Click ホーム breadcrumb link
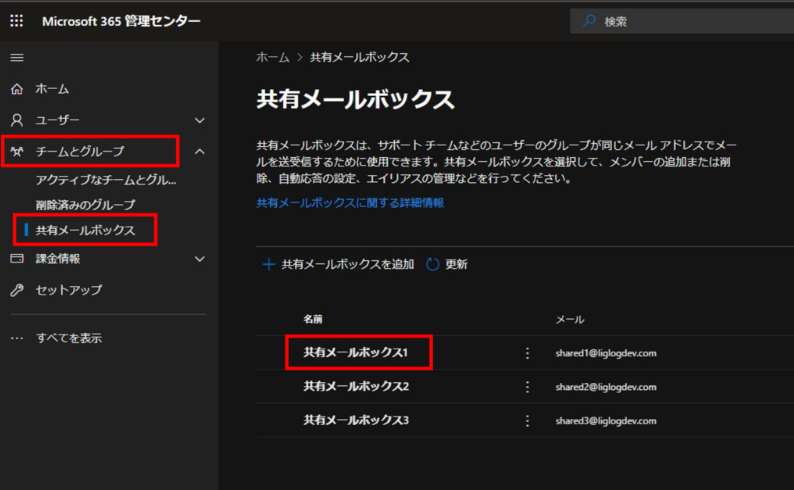Screen dimensions: 794x490 point(272,57)
